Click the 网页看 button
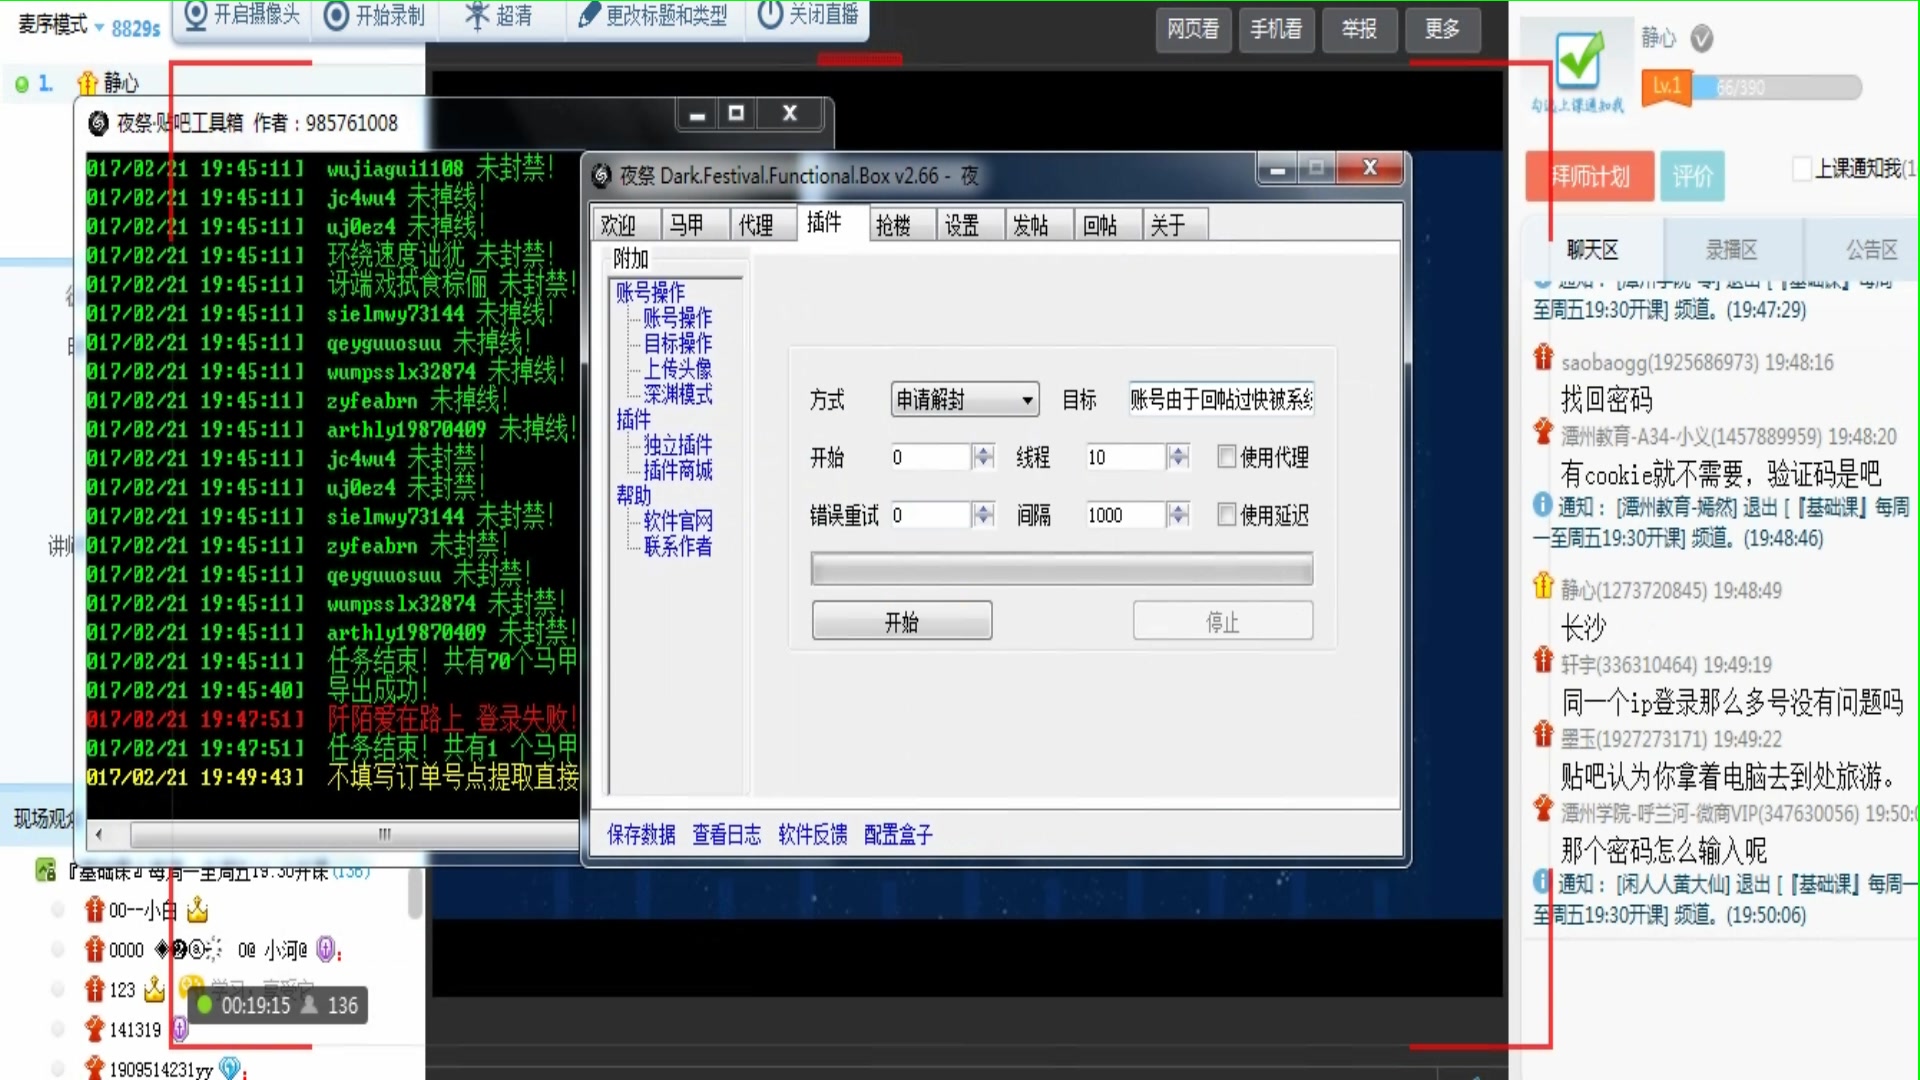The width and height of the screenshot is (1920, 1080). 1193,29
